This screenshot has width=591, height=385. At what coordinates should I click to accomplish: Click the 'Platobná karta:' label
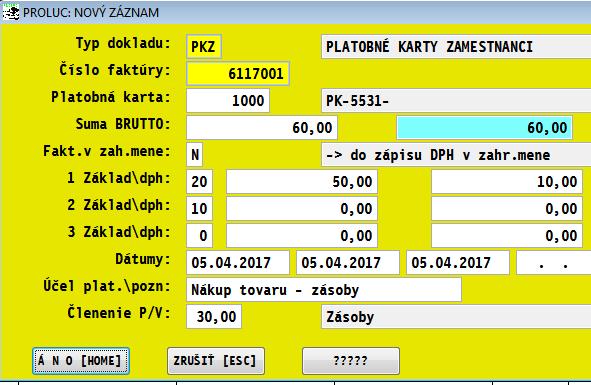pyautogui.click(x=111, y=97)
